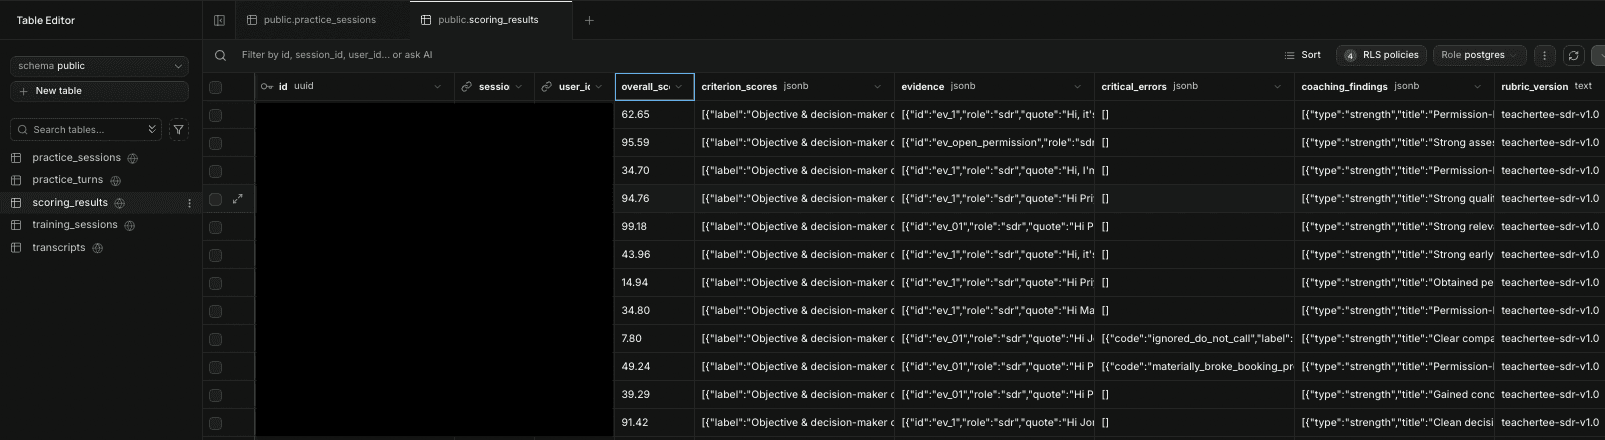Open the critical_errors column header menu

click(1277, 87)
